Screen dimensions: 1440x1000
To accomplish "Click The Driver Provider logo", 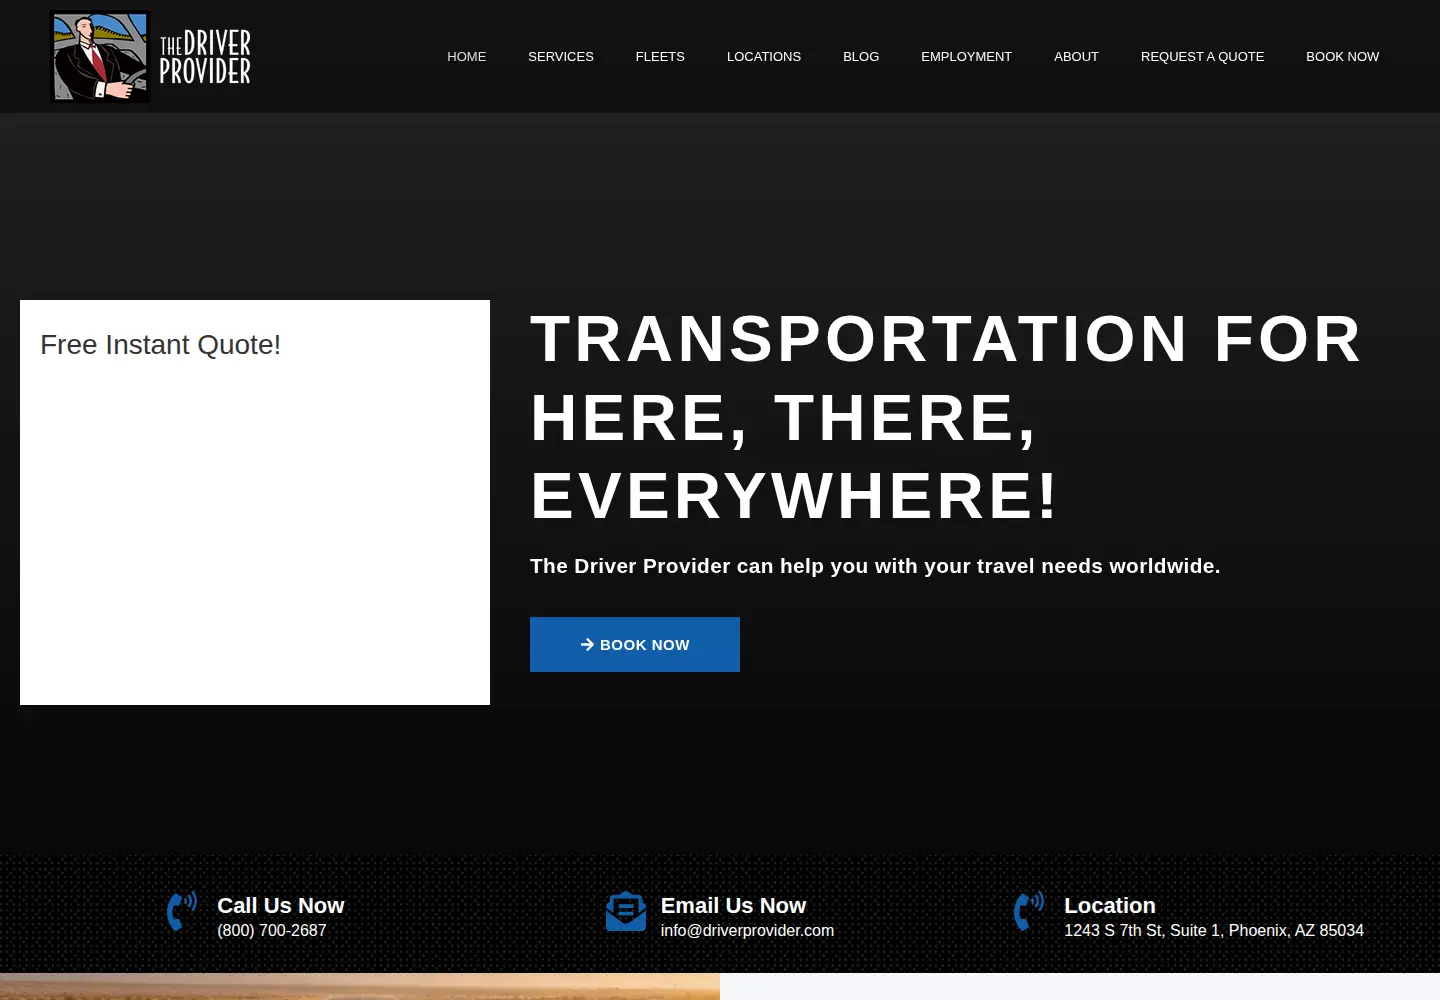I will pos(151,57).
